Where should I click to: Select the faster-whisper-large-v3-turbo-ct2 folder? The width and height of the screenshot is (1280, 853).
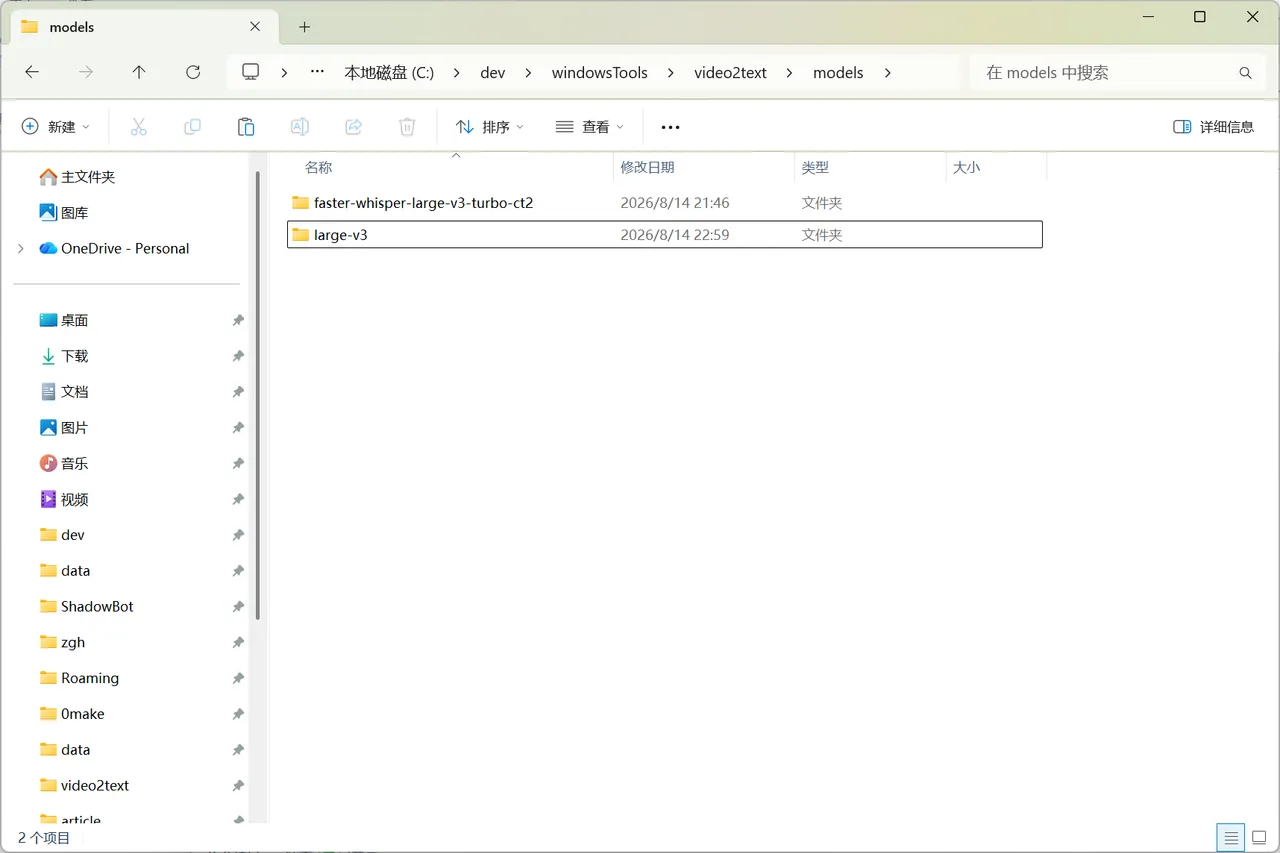tap(665, 203)
